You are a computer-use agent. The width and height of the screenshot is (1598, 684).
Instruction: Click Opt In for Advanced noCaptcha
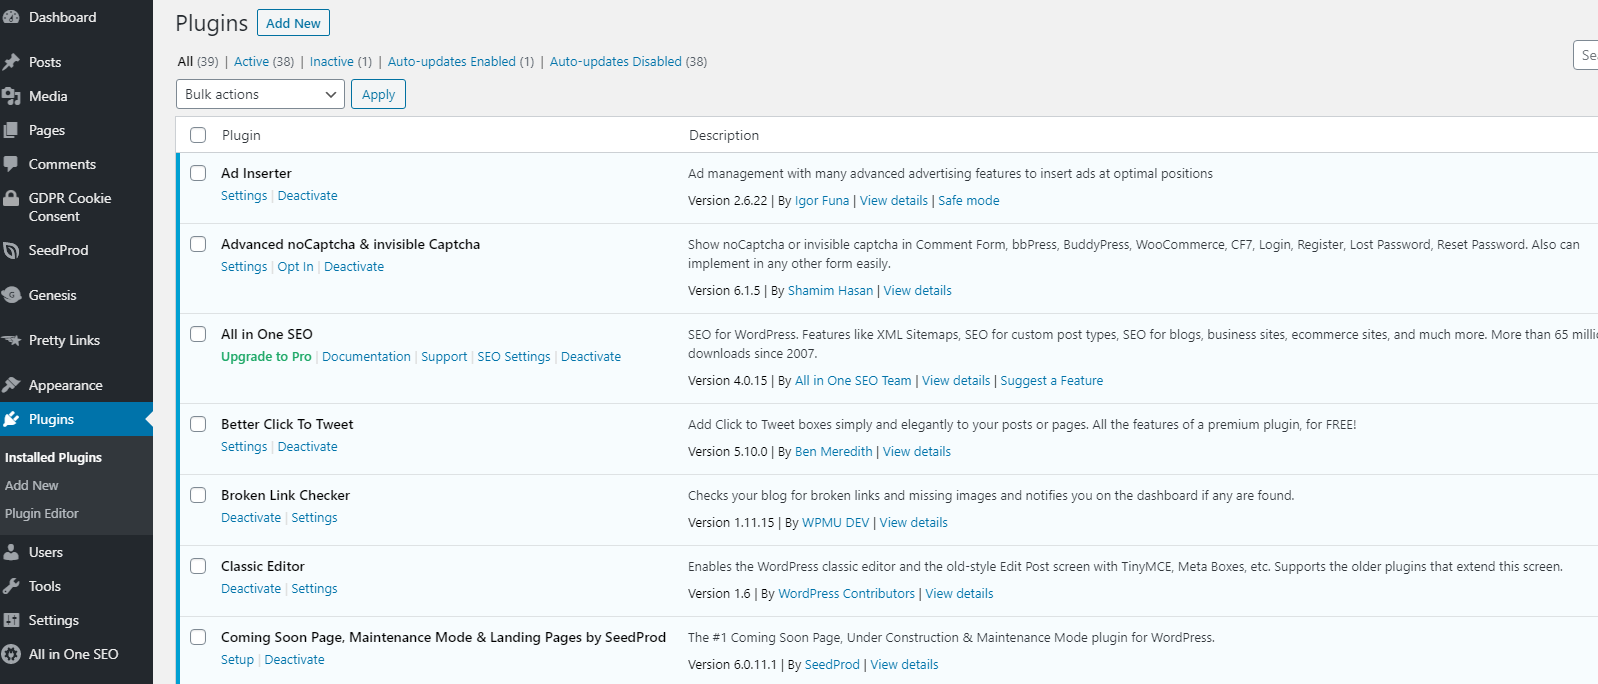tap(295, 267)
